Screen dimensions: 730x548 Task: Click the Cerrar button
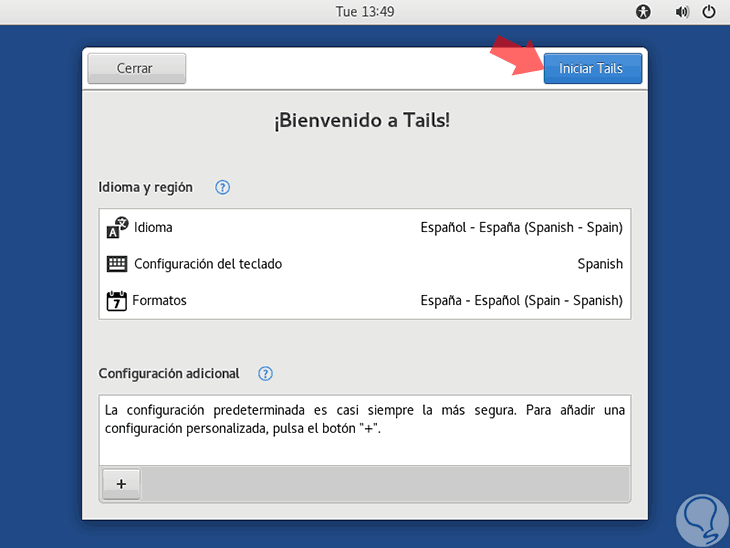(x=136, y=68)
